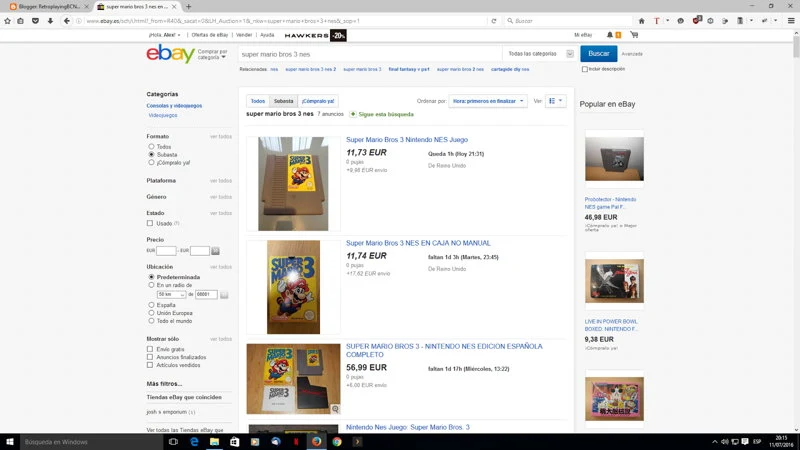800x450 pixels.
Task: Click the green 'Sigue esta búsqueda' plus icon
Action: click(353, 114)
